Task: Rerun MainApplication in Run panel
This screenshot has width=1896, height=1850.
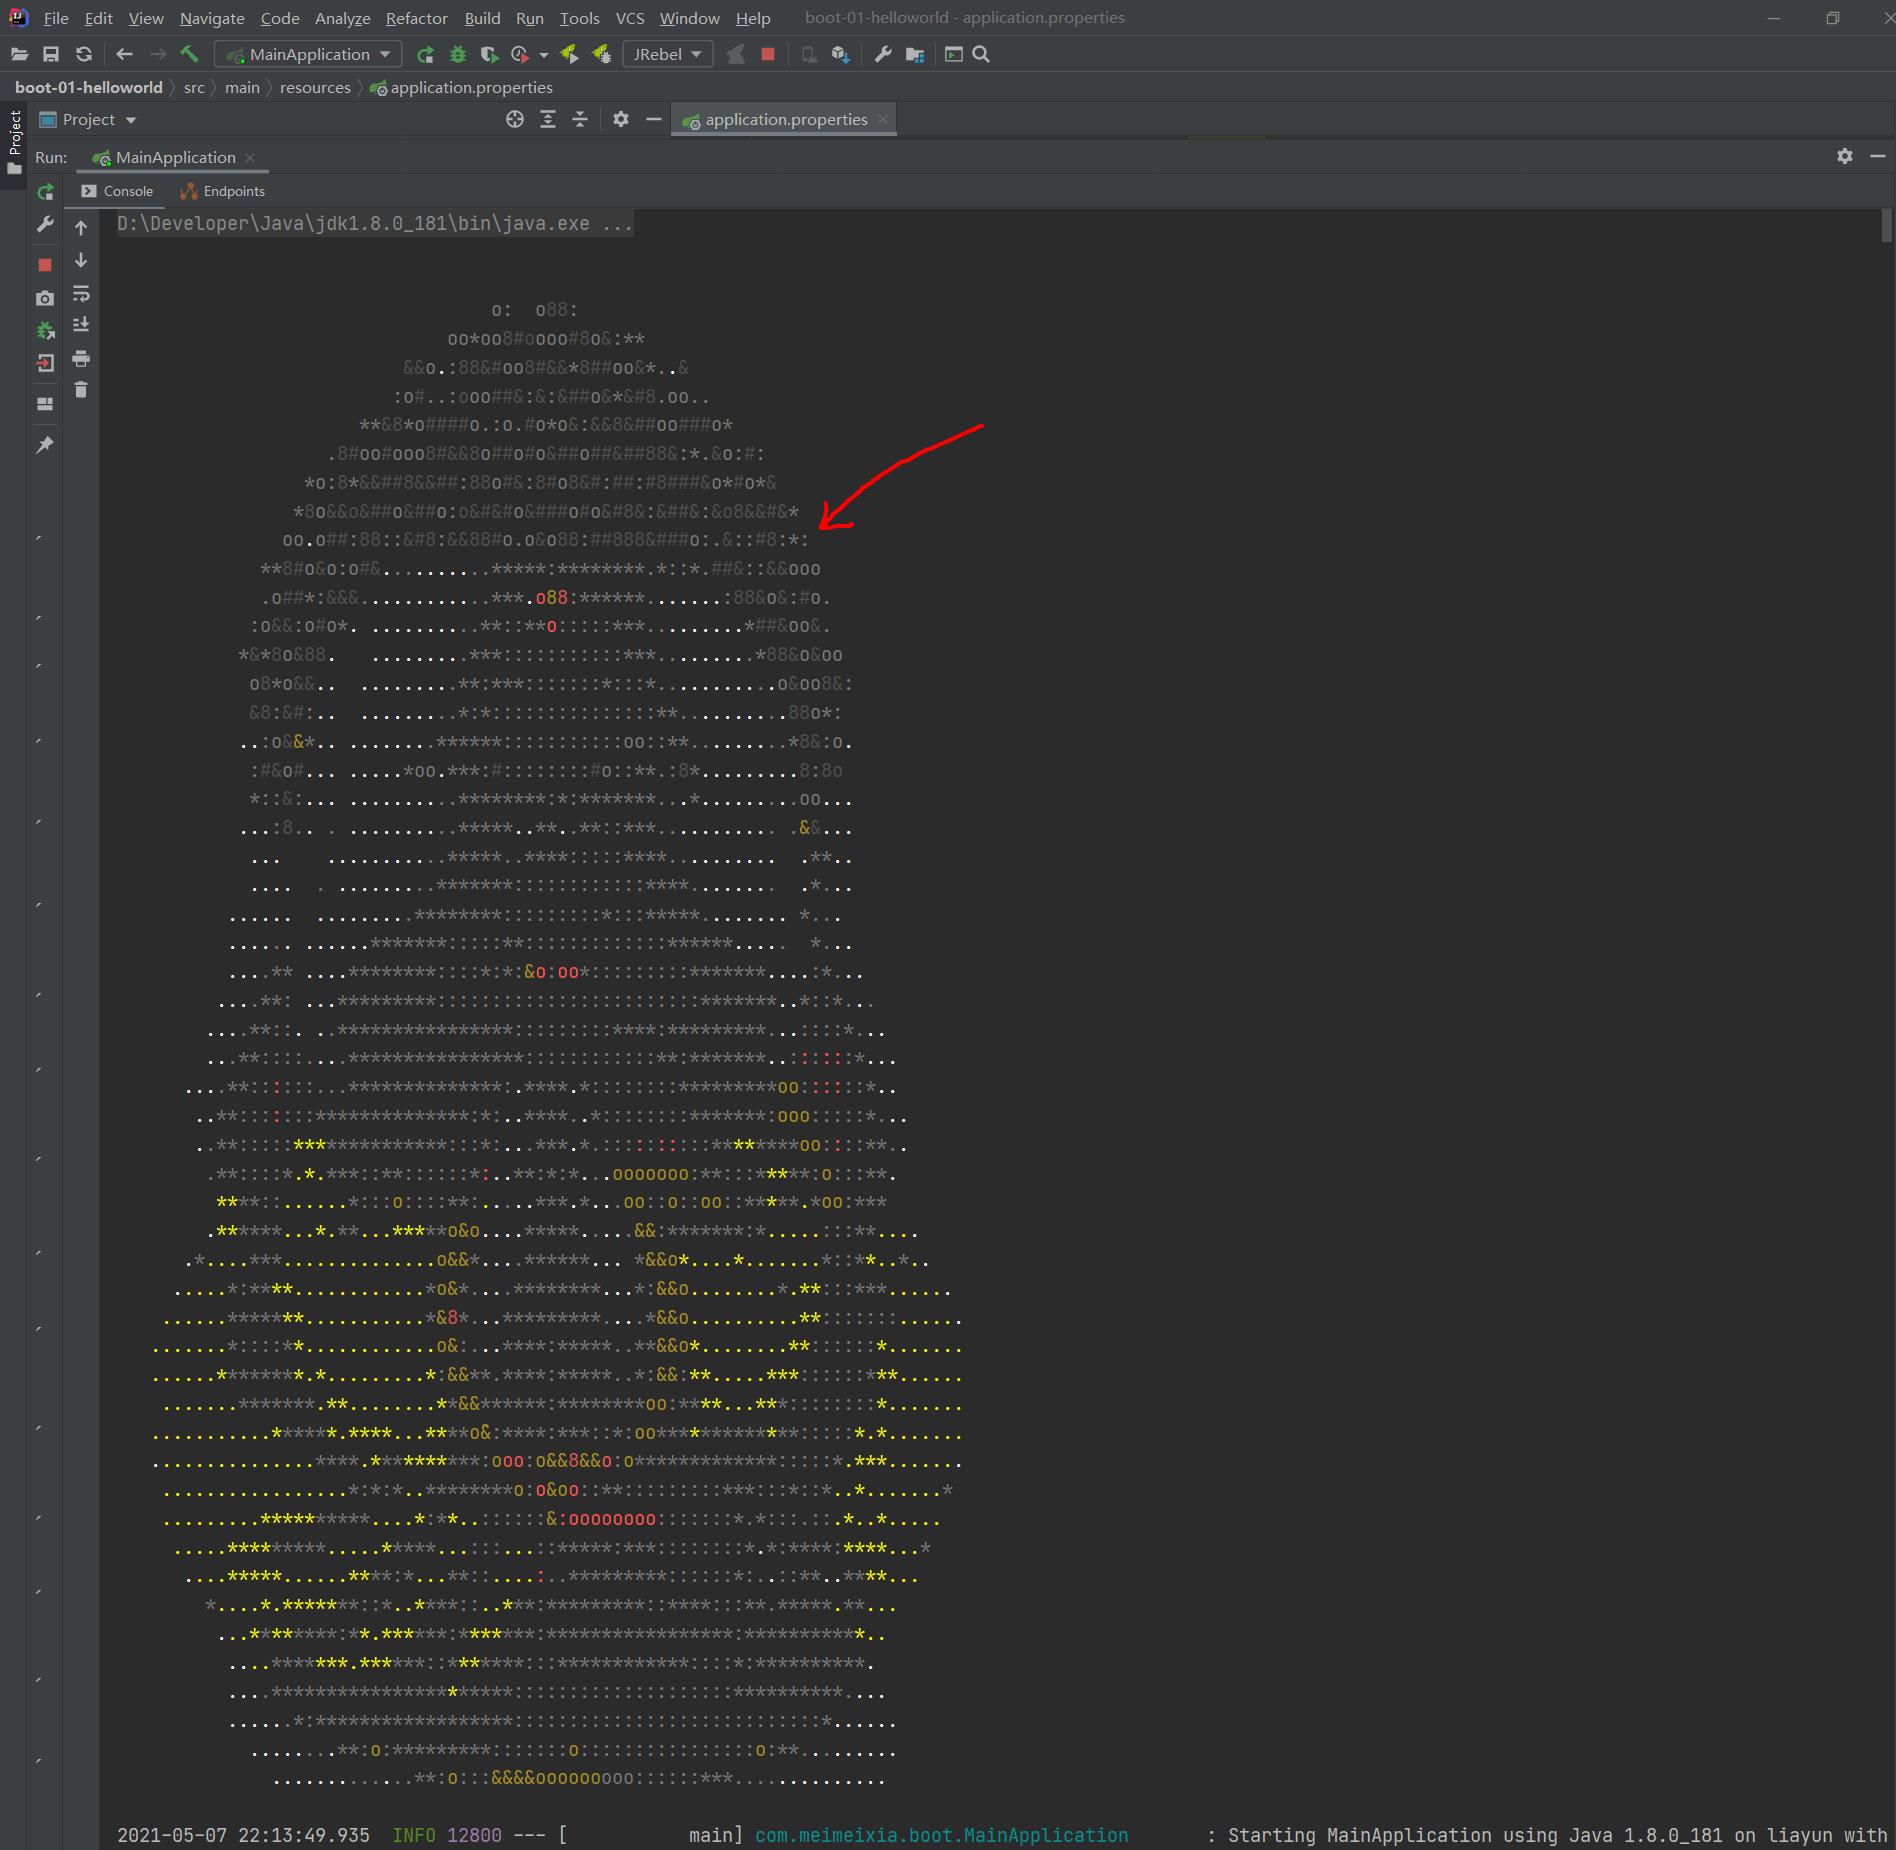Action: point(45,191)
